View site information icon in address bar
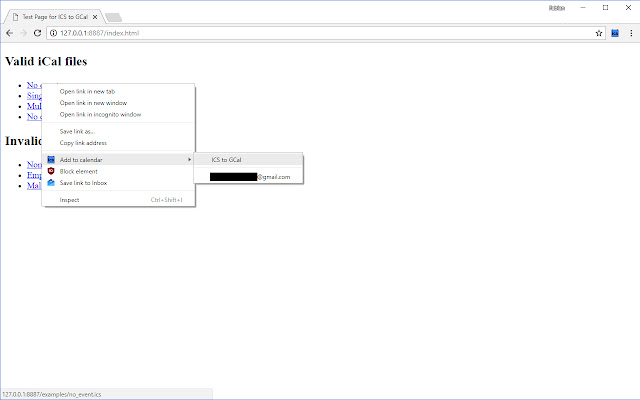Viewport: 640px width, 400px height. tap(53, 33)
